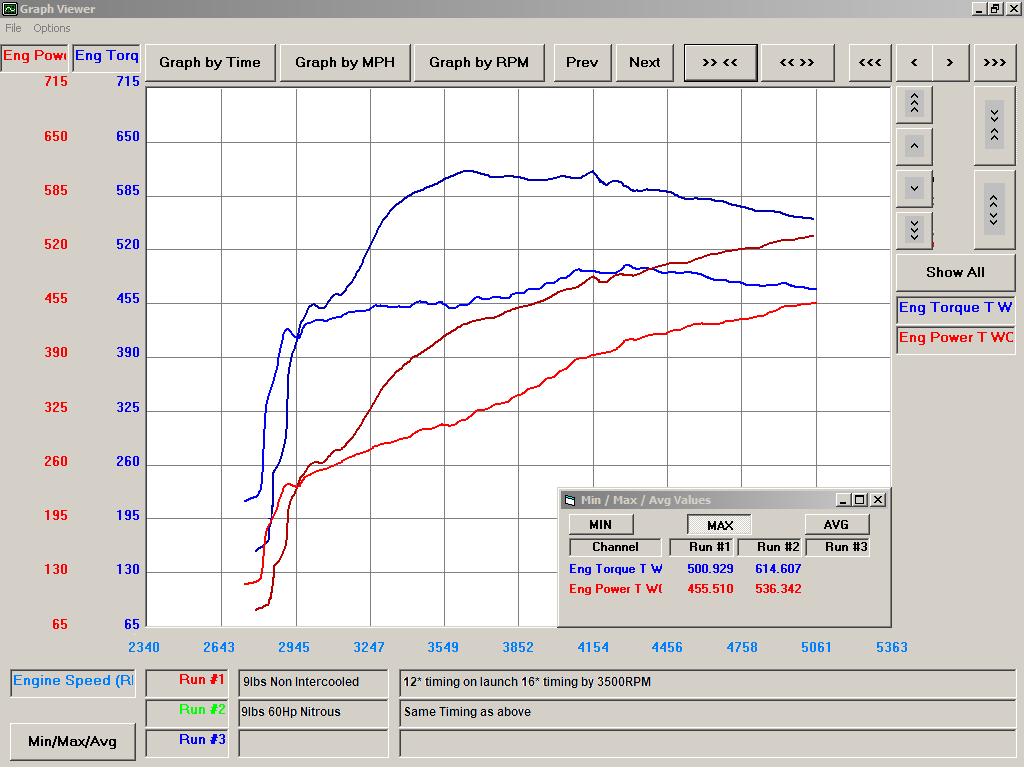Open the File menu
The image size is (1024, 768).
[13, 28]
